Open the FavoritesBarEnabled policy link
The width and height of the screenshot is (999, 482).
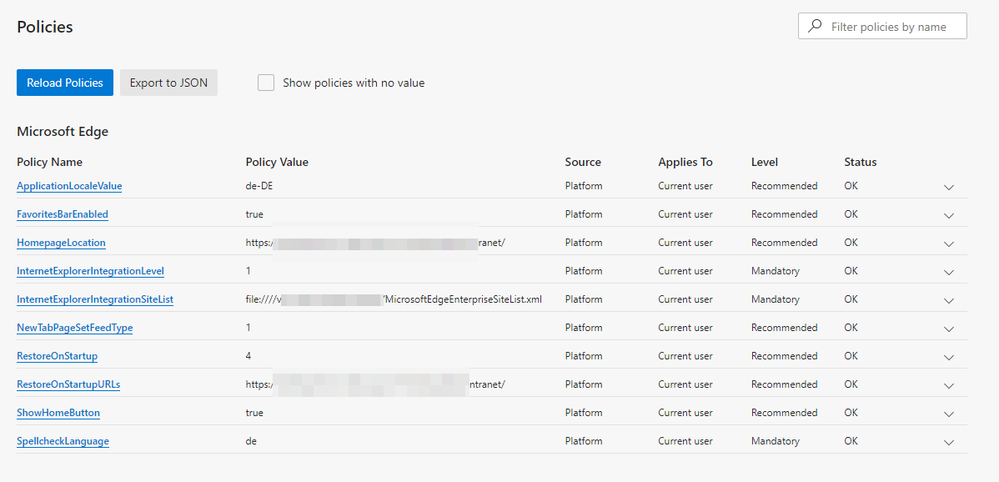(62, 215)
